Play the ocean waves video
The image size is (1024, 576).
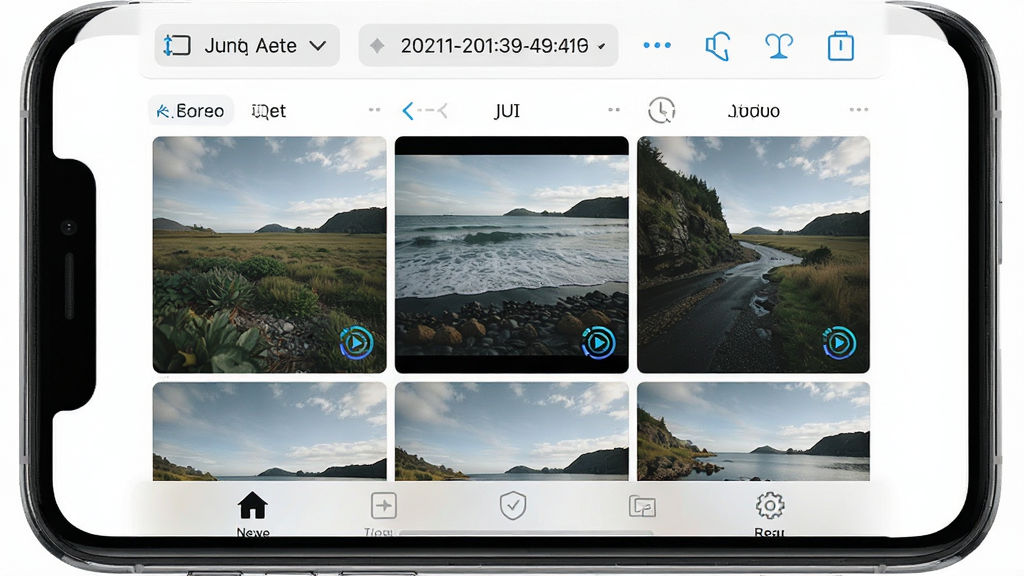tap(598, 343)
